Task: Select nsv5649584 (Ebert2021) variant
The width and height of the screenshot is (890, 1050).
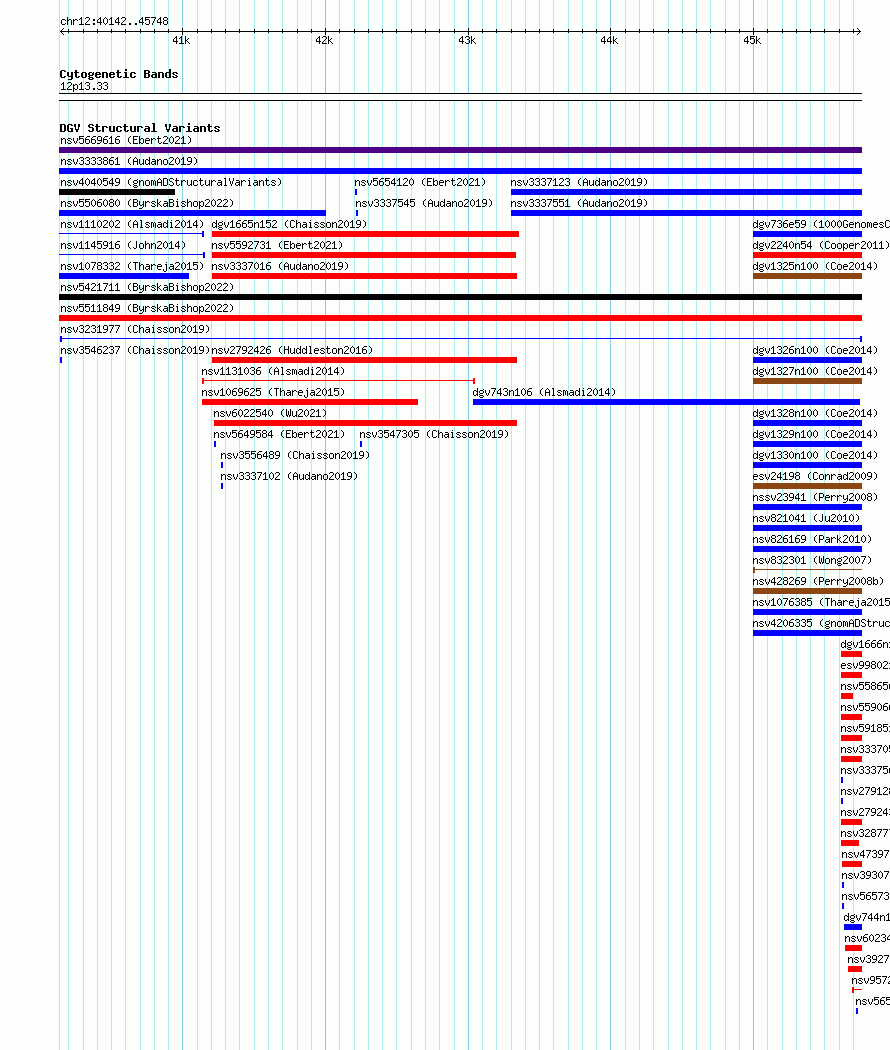Action: click(279, 434)
